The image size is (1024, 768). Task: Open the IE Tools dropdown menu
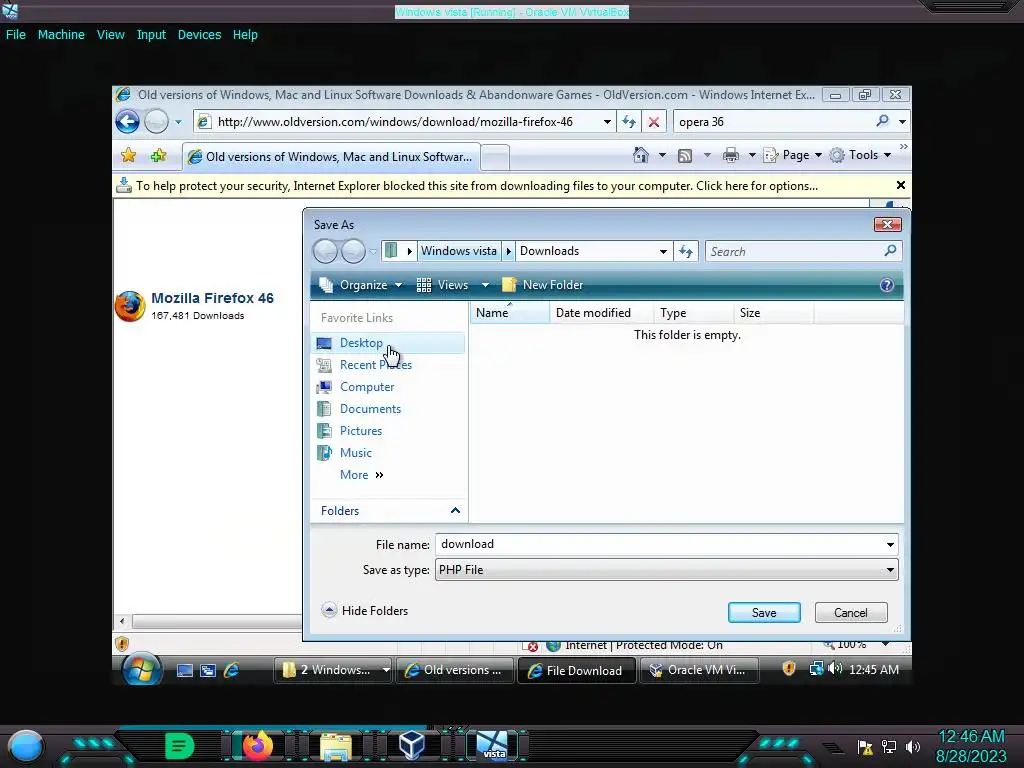point(860,155)
